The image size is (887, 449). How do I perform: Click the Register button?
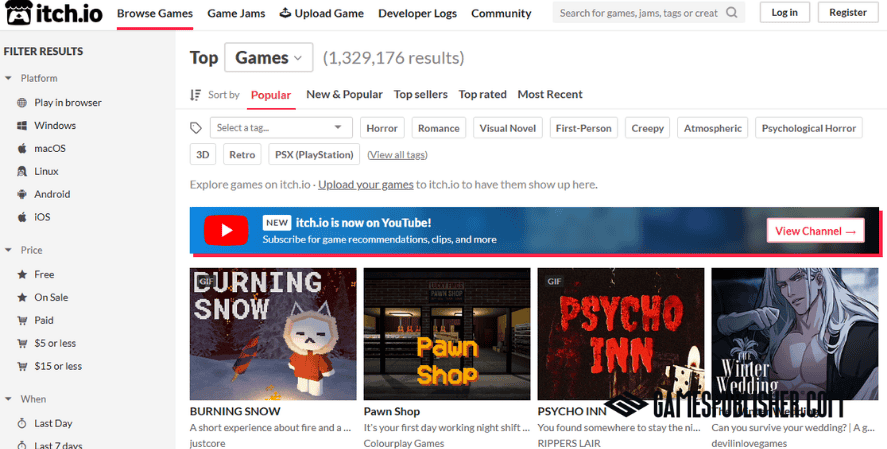[x=848, y=12]
